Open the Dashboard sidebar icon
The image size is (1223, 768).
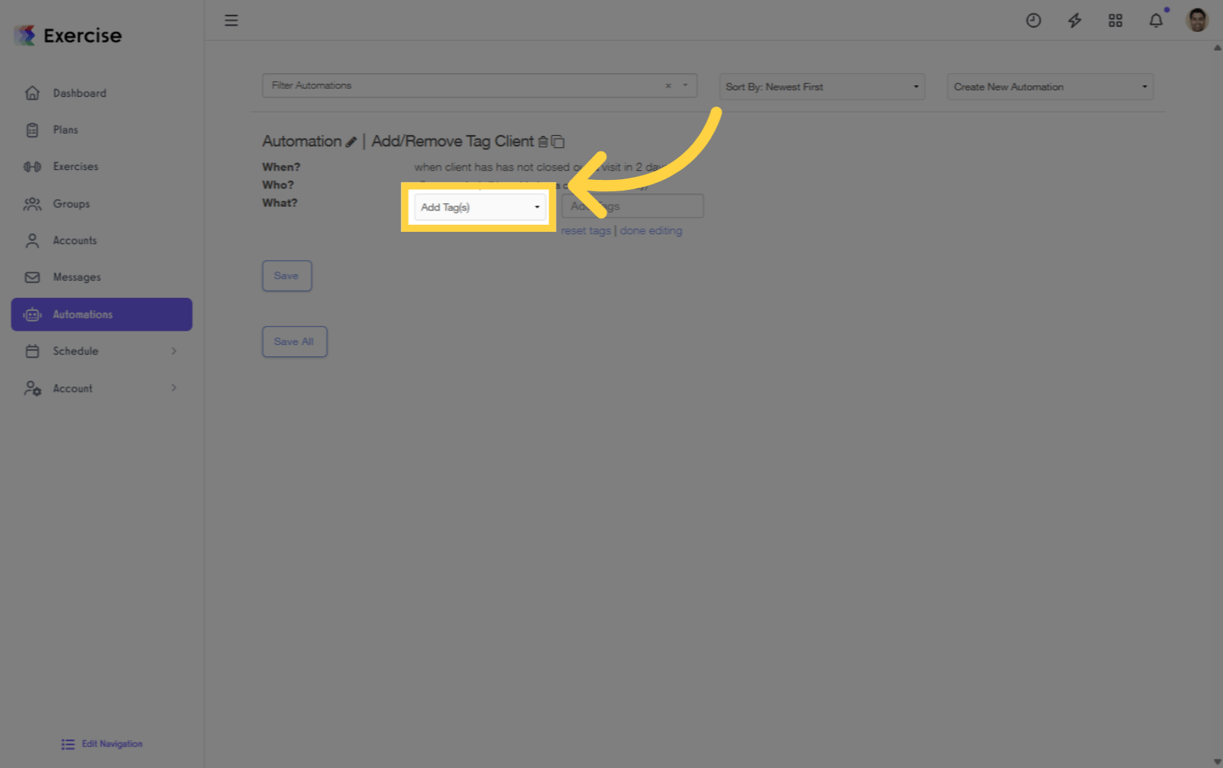tap(32, 92)
